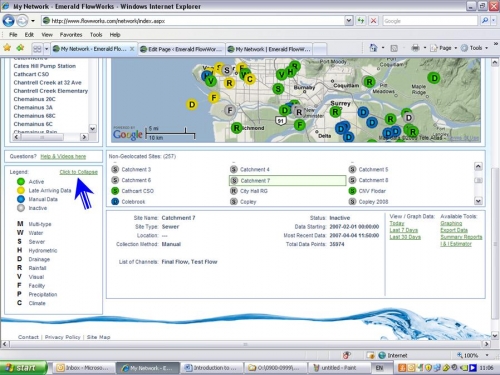Click the yellow D marker over the water

[192, 105]
